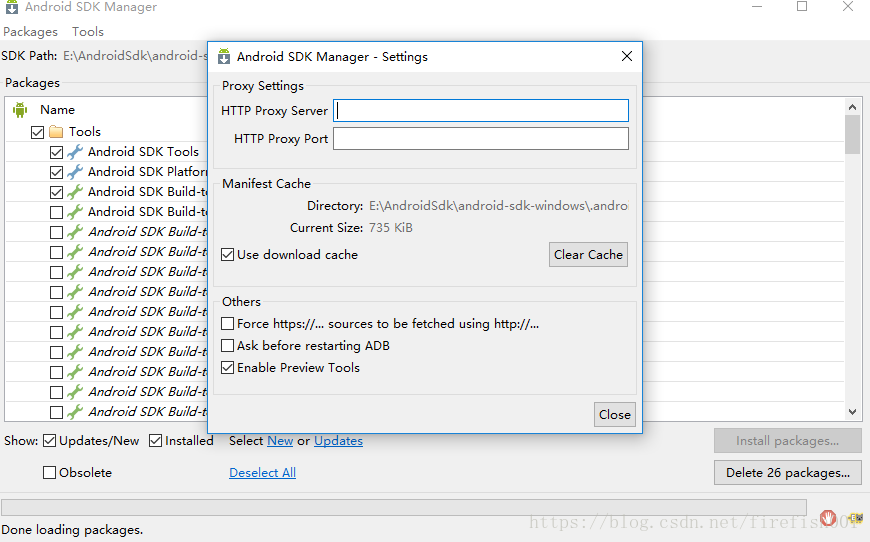Click the New selection link

280,440
